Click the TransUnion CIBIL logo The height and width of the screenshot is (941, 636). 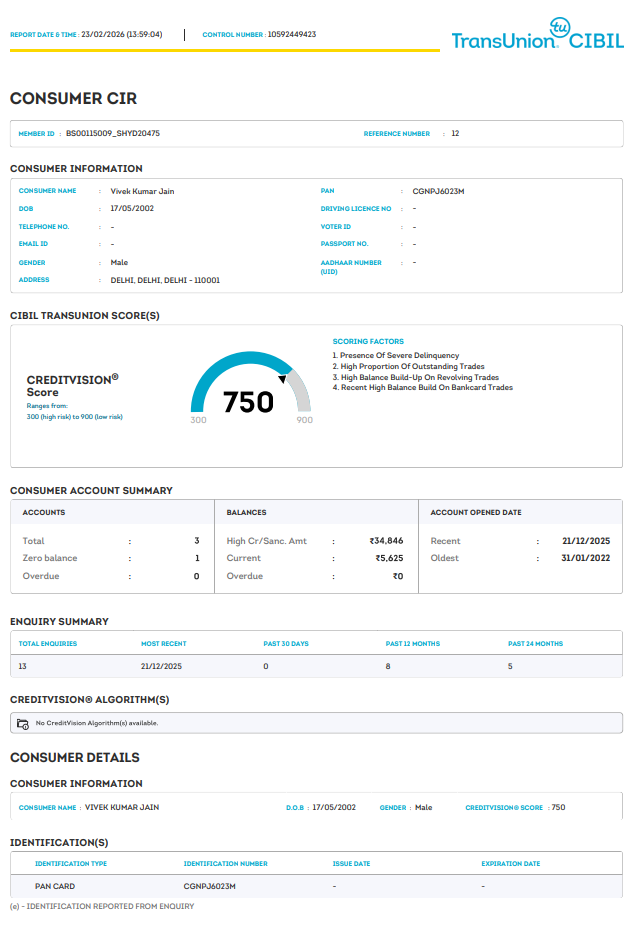[x=538, y=34]
